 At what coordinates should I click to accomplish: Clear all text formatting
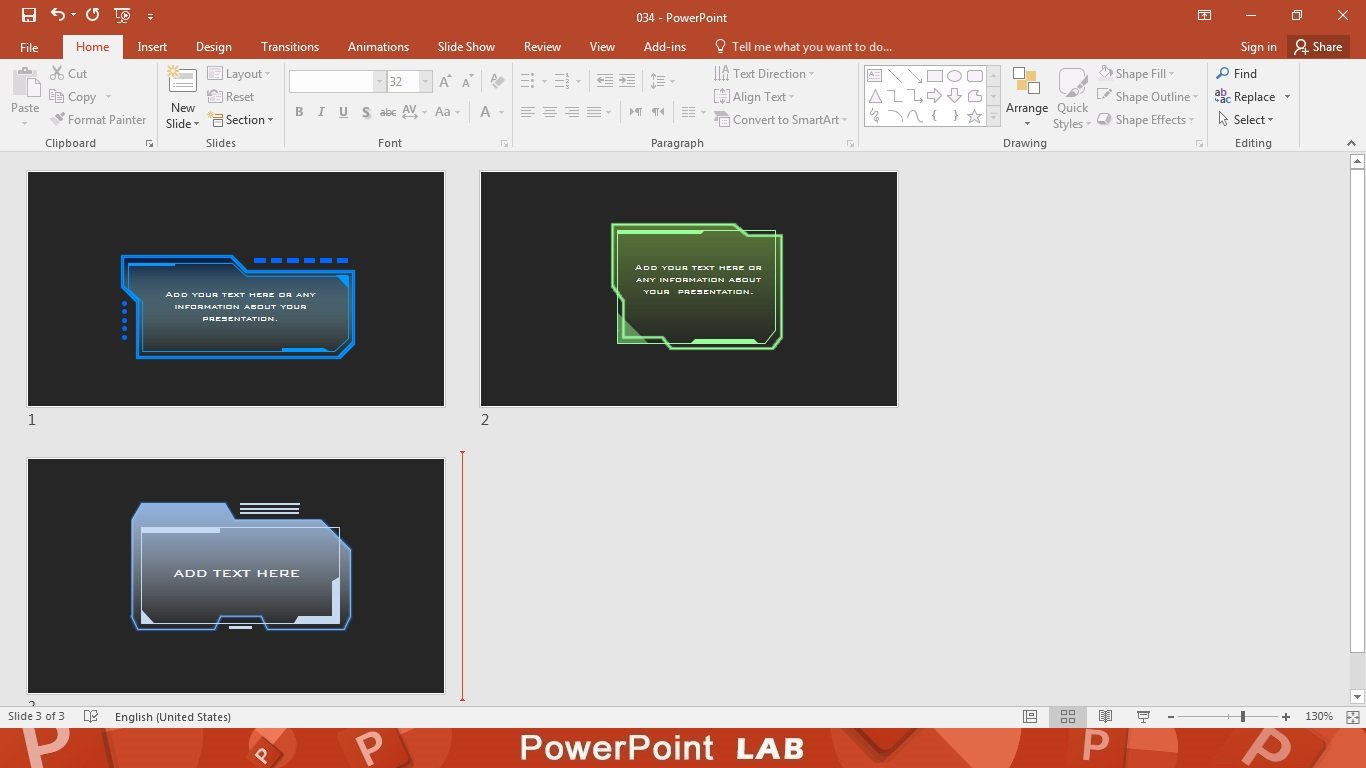(x=497, y=82)
